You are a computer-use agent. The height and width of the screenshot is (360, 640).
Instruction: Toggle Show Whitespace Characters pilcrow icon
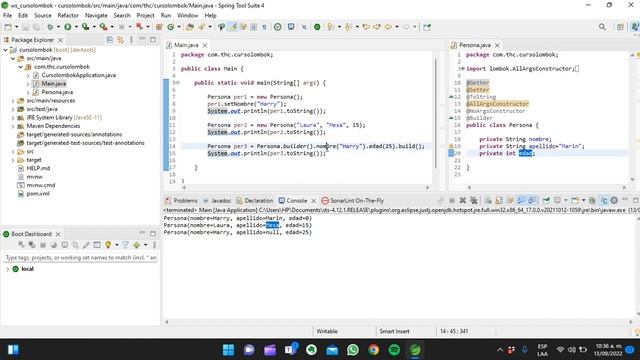point(264,27)
